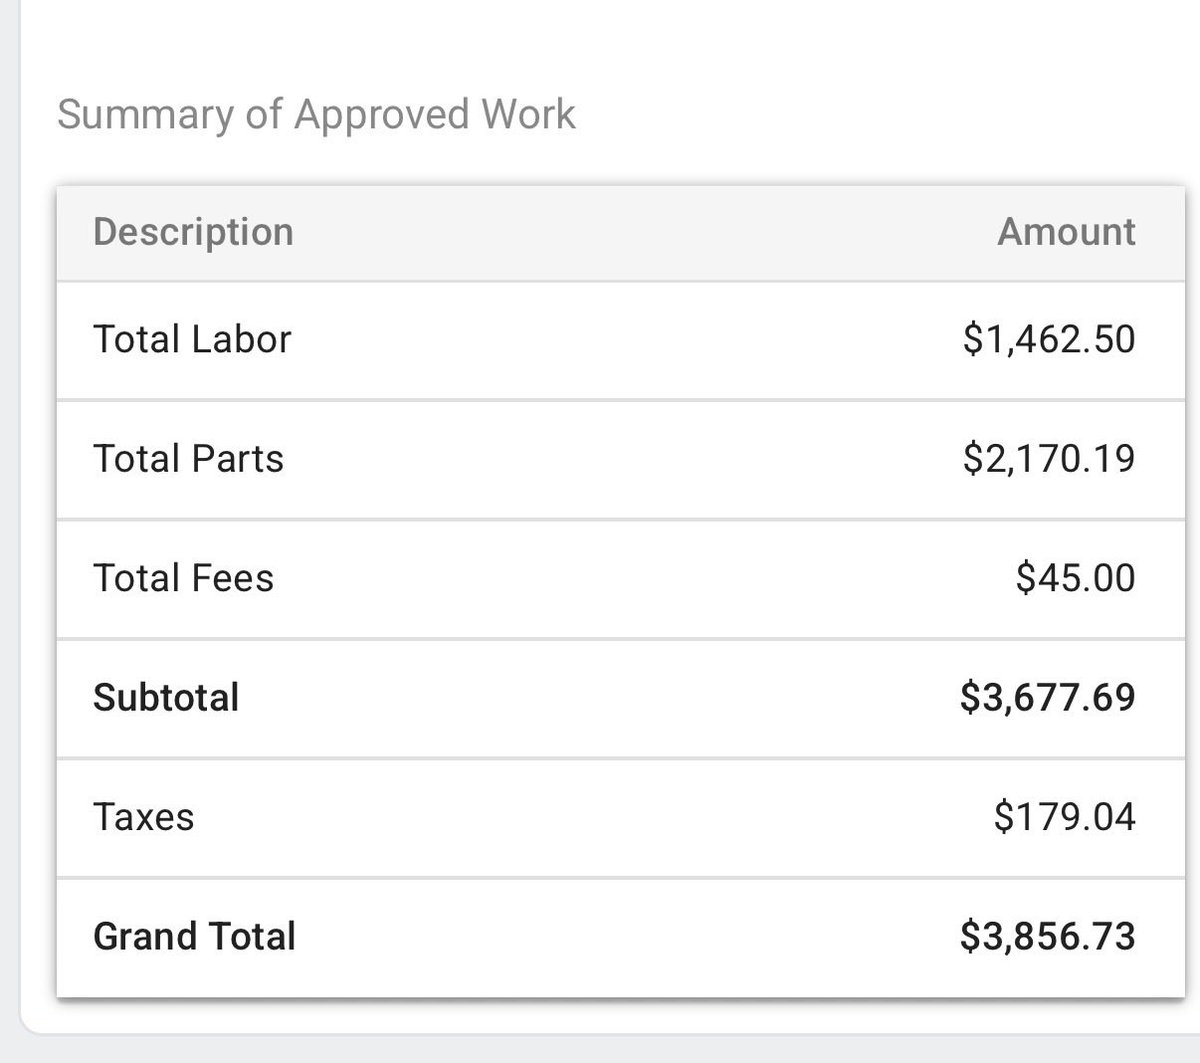Click the $2,170.19 parts amount

[1049, 458]
